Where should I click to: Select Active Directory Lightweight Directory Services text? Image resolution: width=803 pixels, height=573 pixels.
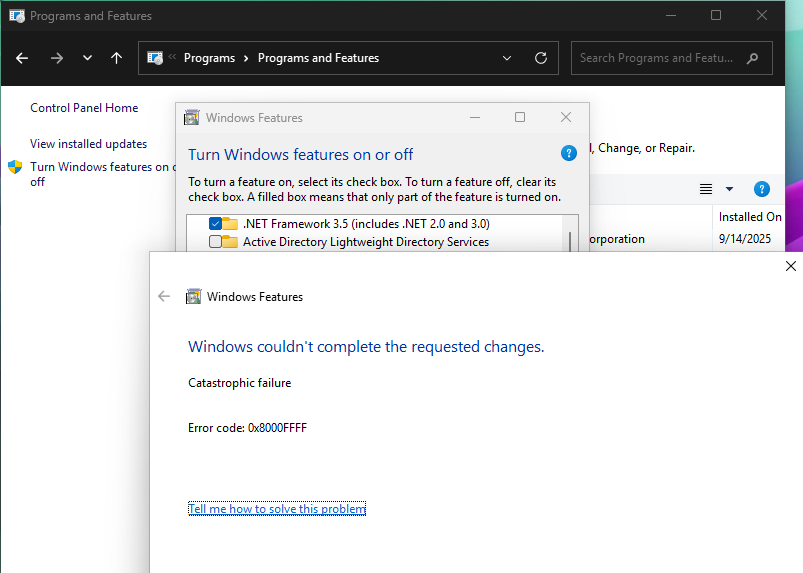coord(366,242)
